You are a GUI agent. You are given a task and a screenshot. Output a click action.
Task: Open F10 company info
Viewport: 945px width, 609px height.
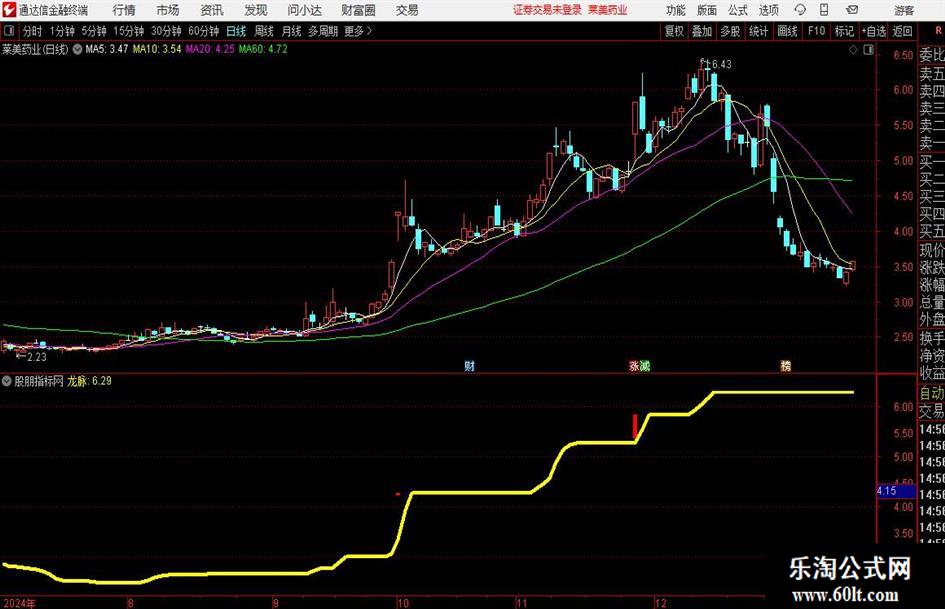(816, 31)
